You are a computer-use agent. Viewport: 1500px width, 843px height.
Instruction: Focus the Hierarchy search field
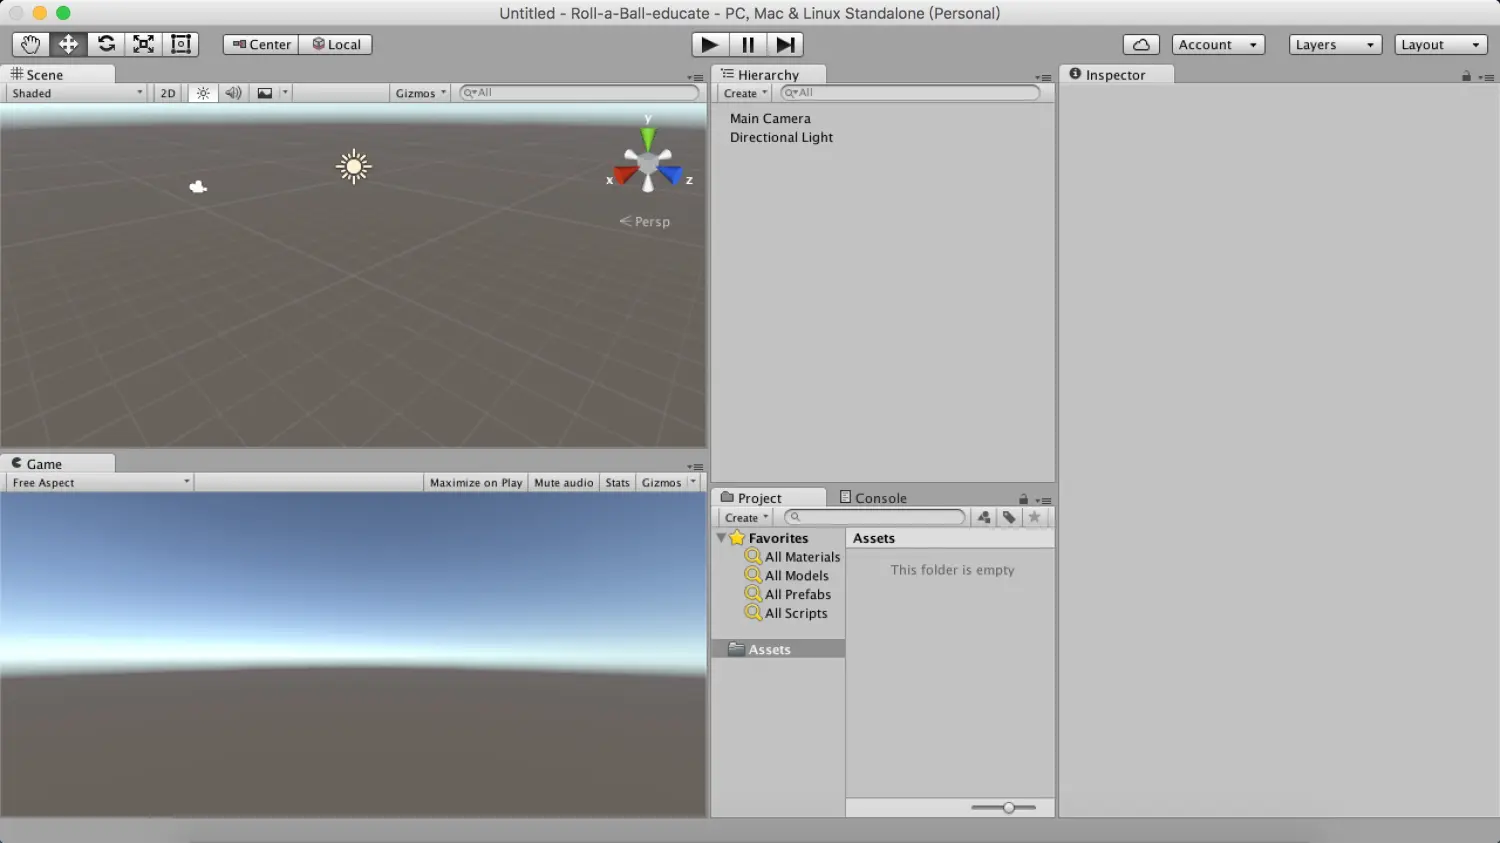coord(910,92)
